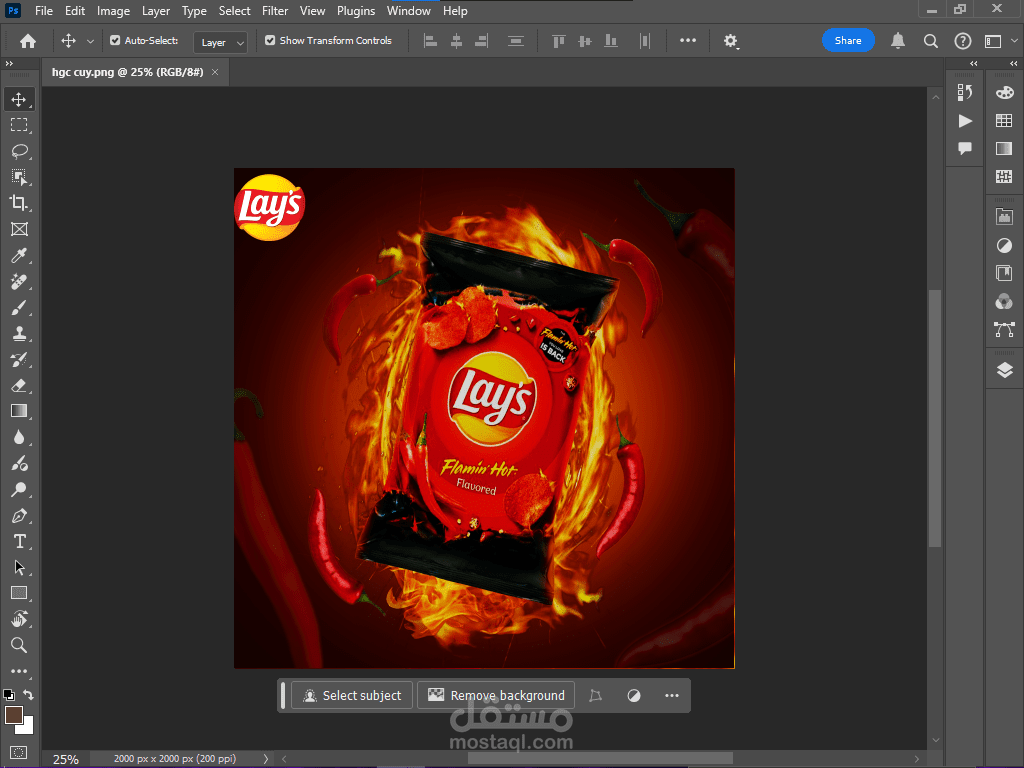Image resolution: width=1024 pixels, height=768 pixels.
Task: Open the Swatches panel grid icon
Action: (x=1004, y=121)
